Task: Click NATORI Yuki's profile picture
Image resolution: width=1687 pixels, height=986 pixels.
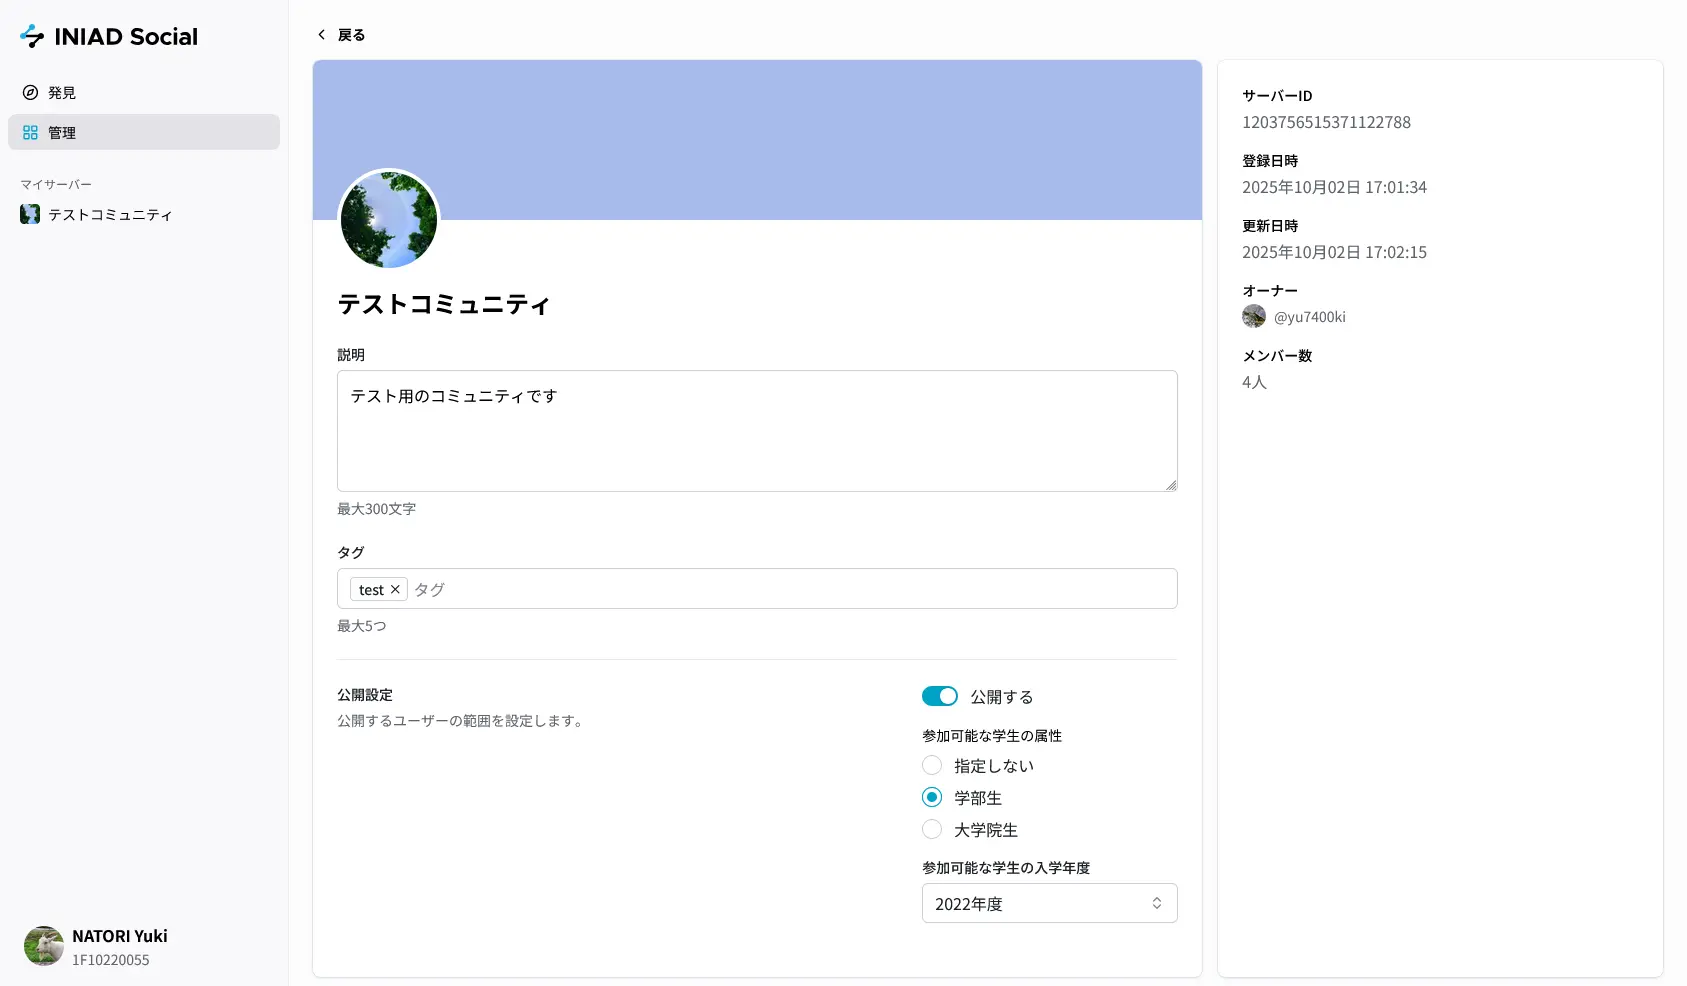Action: click(x=43, y=947)
